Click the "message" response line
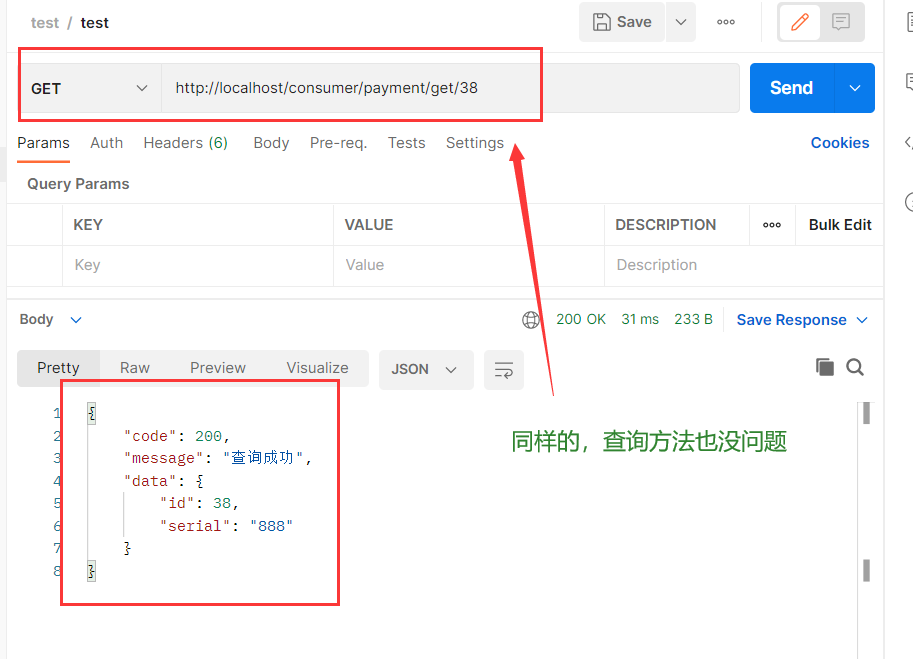The height and width of the screenshot is (659, 913). [x=218, y=458]
